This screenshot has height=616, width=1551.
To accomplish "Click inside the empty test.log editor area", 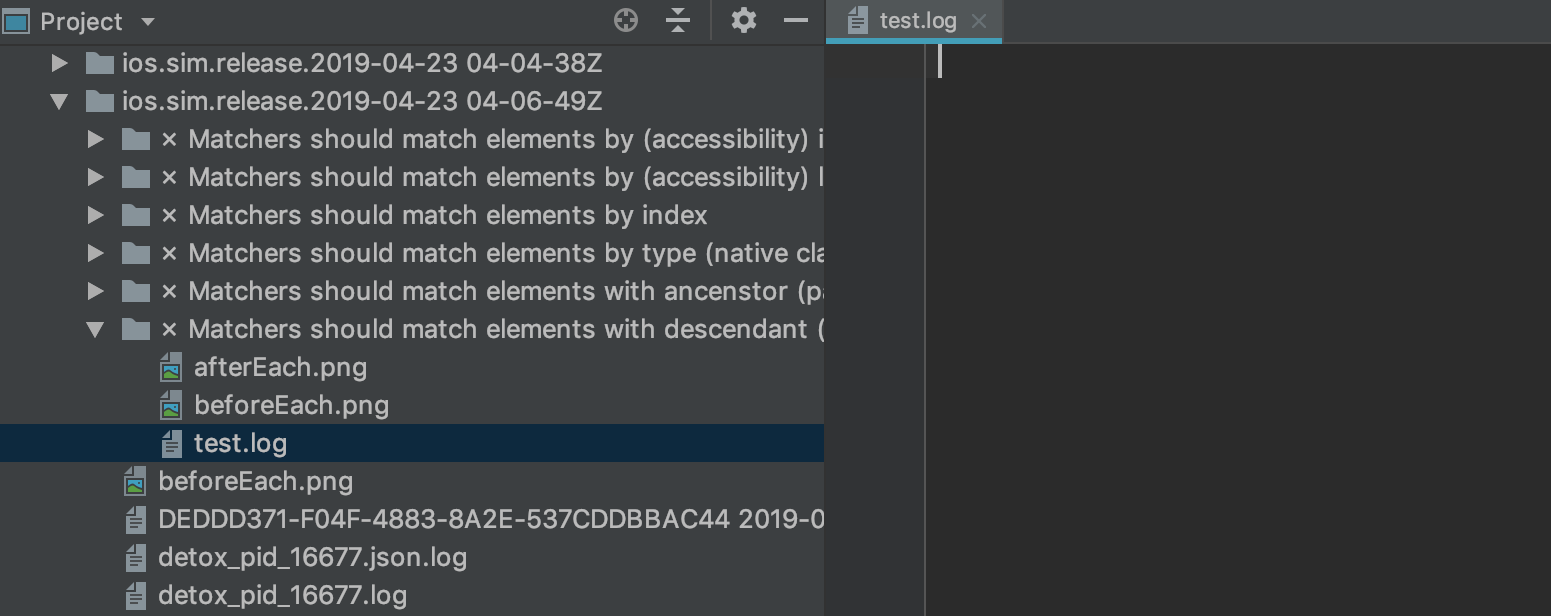I will (x=1200, y=300).
